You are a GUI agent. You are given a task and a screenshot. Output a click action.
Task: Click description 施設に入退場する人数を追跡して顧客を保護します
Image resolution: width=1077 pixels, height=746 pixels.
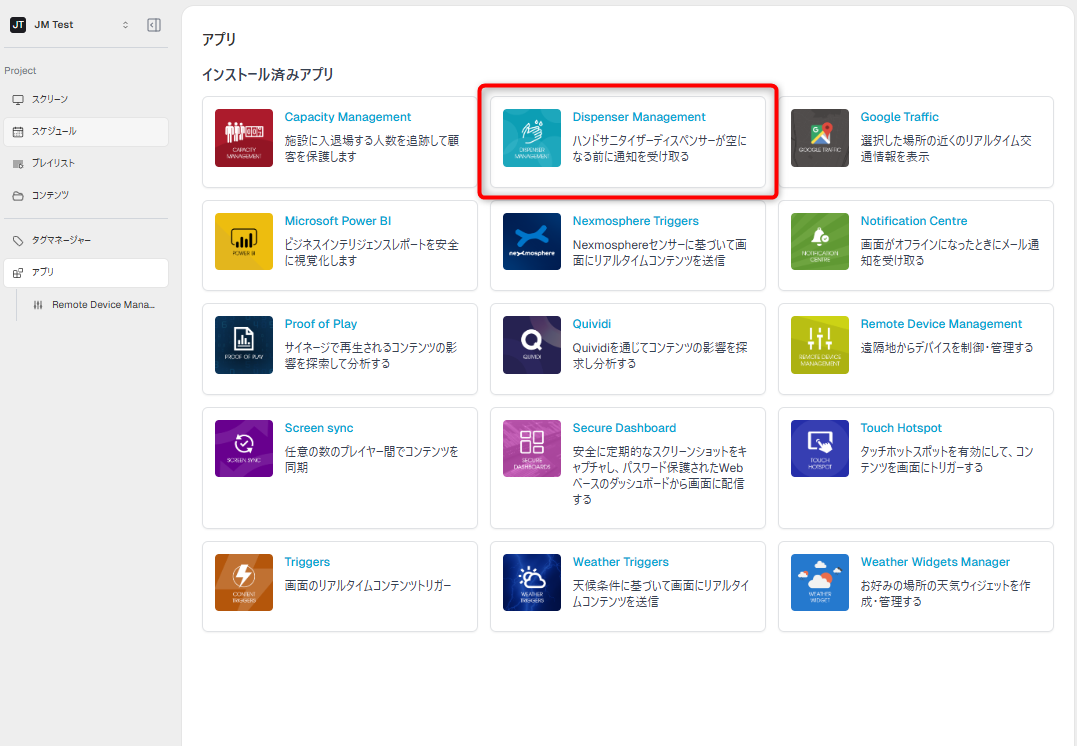click(x=372, y=148)
